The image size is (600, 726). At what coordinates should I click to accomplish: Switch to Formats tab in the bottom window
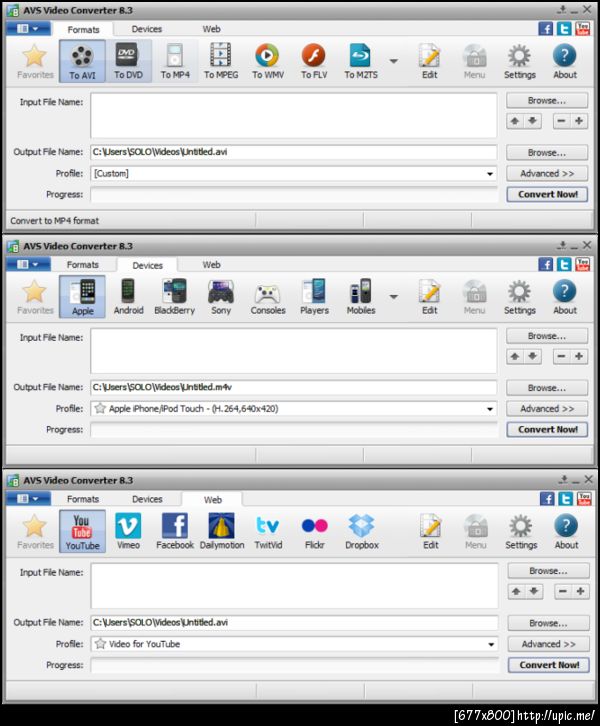tap(82, 499)
